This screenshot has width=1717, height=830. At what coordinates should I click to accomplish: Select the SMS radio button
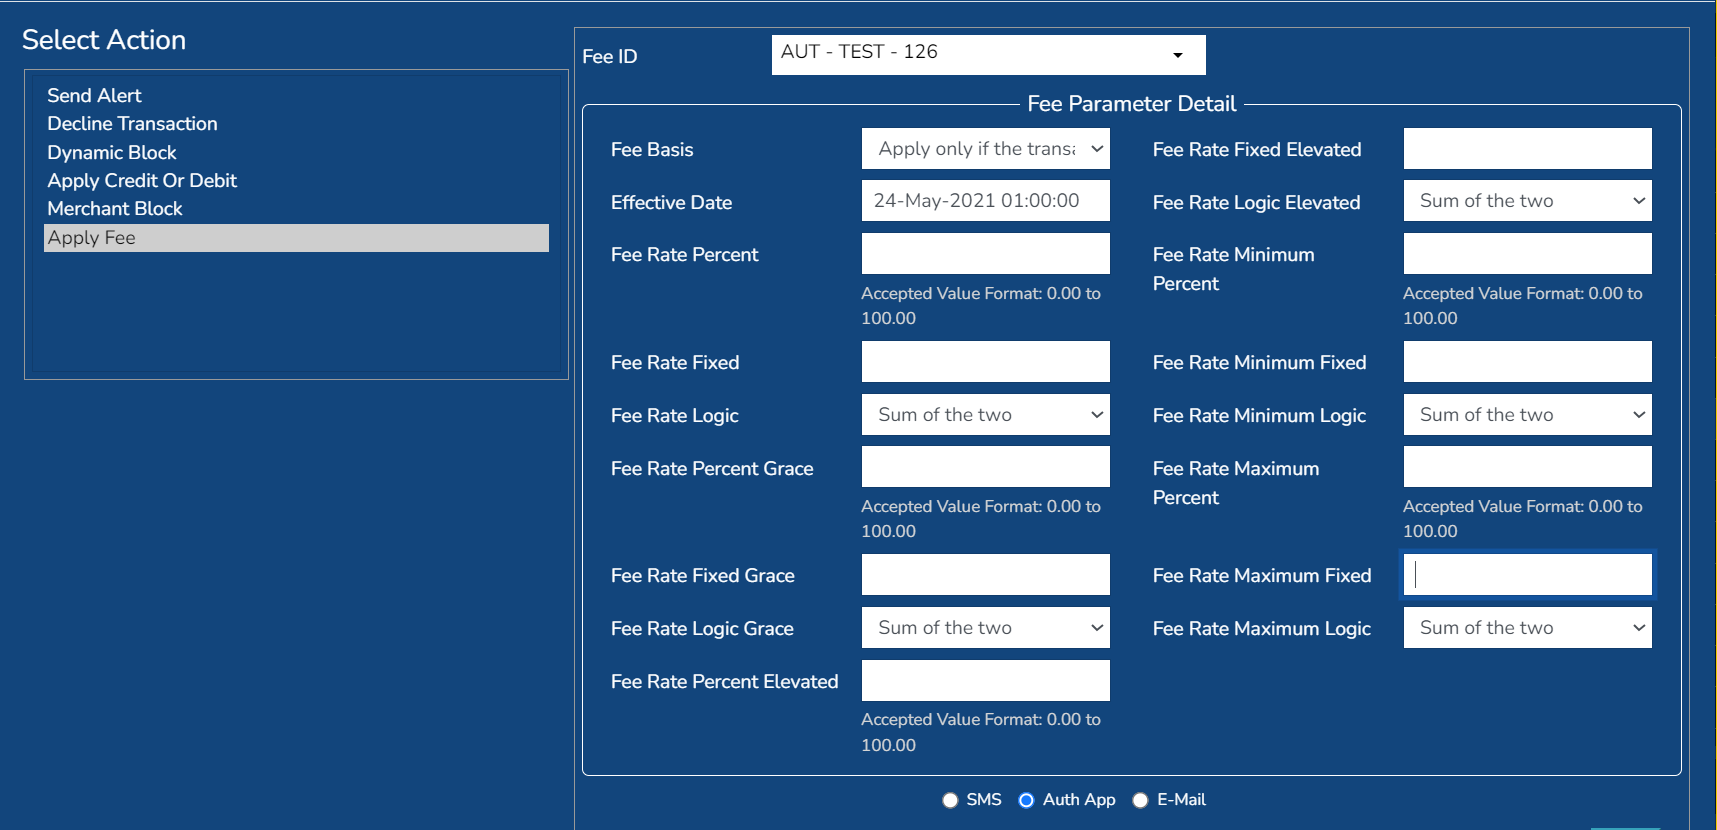coord(950,800)
